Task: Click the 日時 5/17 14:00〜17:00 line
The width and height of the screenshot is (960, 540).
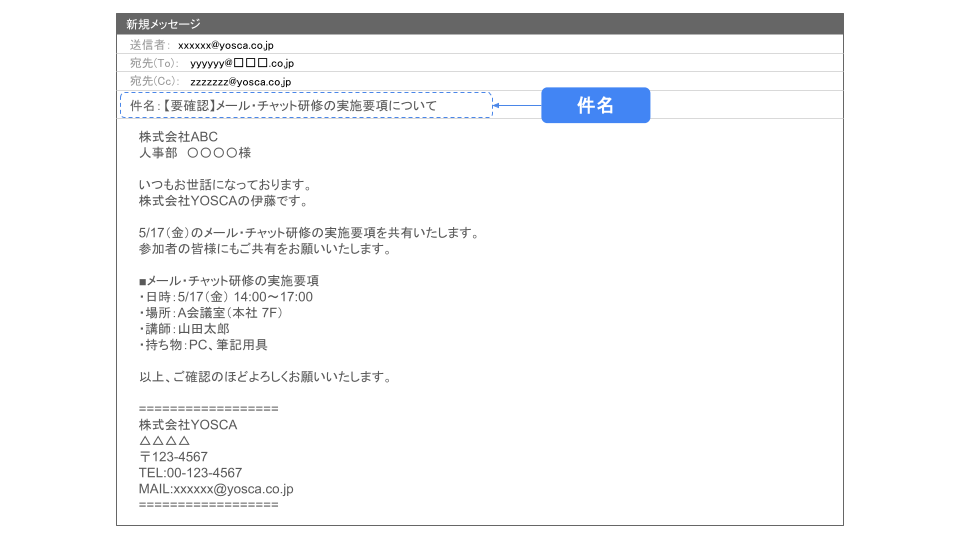Action: pyautogui.click(x=226, y=297)
